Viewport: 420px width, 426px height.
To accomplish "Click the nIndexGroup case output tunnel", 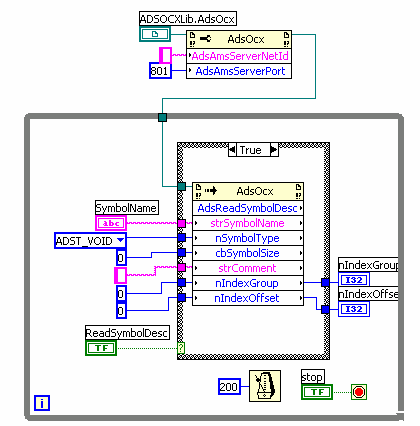I will (325, 283).
